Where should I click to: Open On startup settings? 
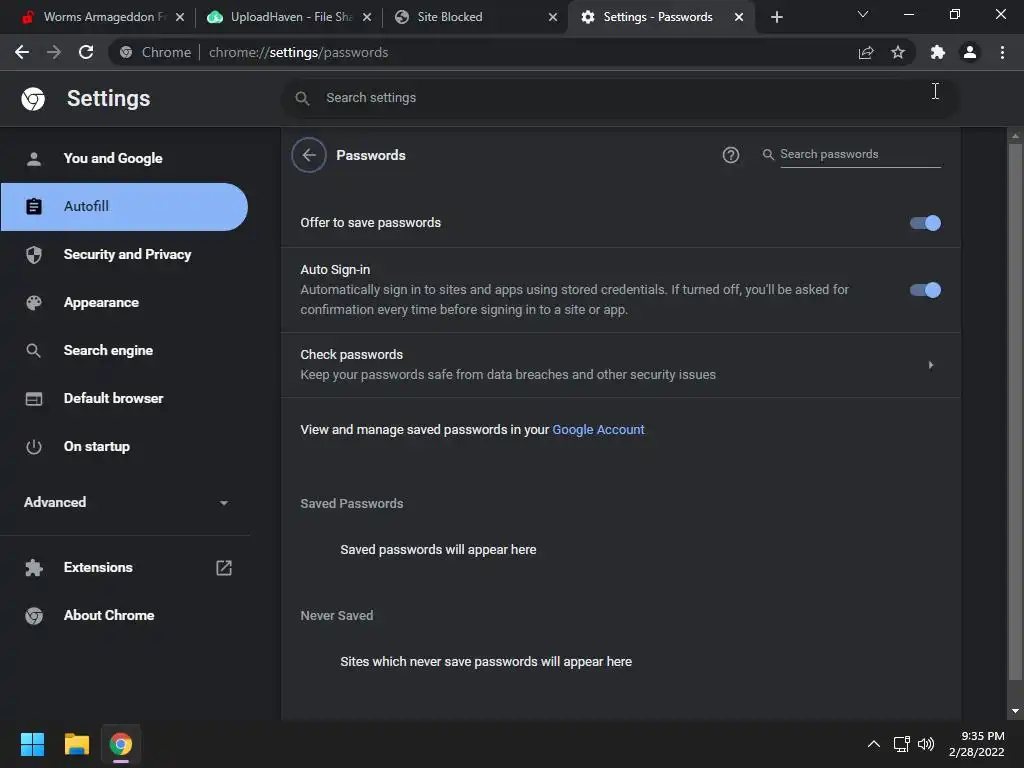pyautogui.click(x=124, y=447)
